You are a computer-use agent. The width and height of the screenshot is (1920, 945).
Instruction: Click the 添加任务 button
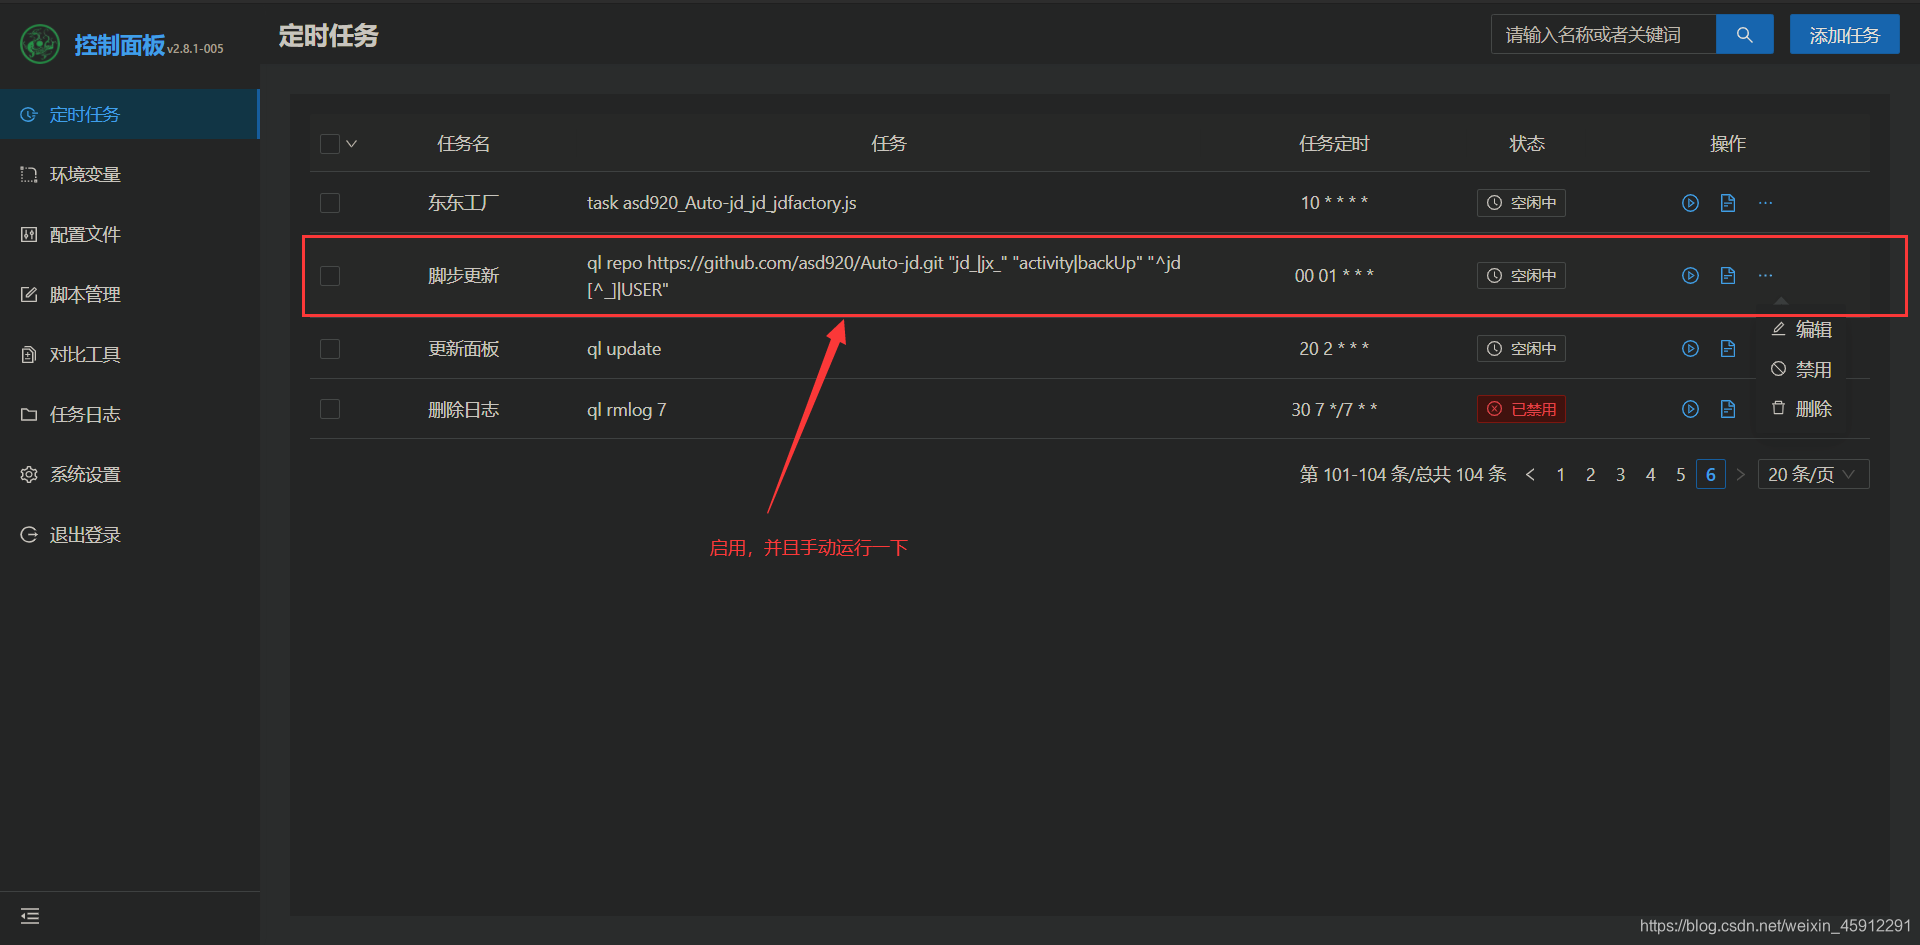[1844, 35]
